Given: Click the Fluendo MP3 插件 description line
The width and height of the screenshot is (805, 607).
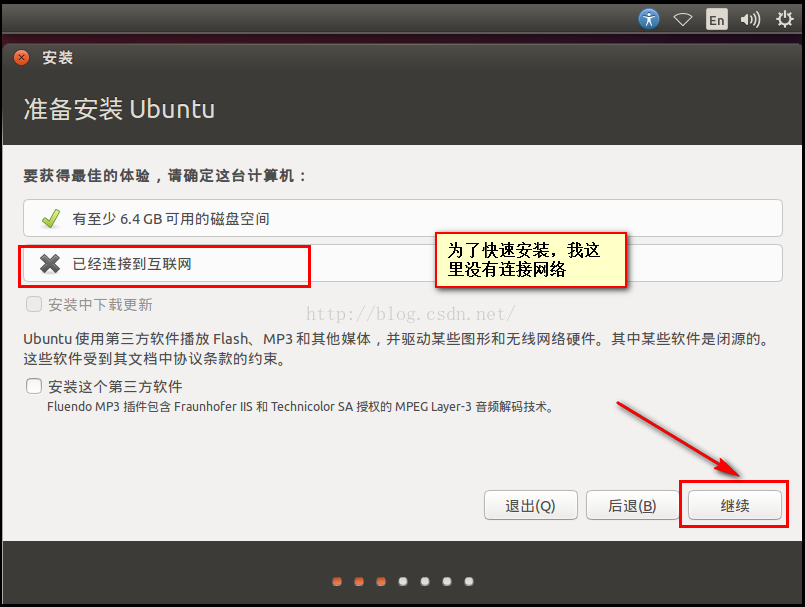Looking at the screenshot, I should pos(300,407).
